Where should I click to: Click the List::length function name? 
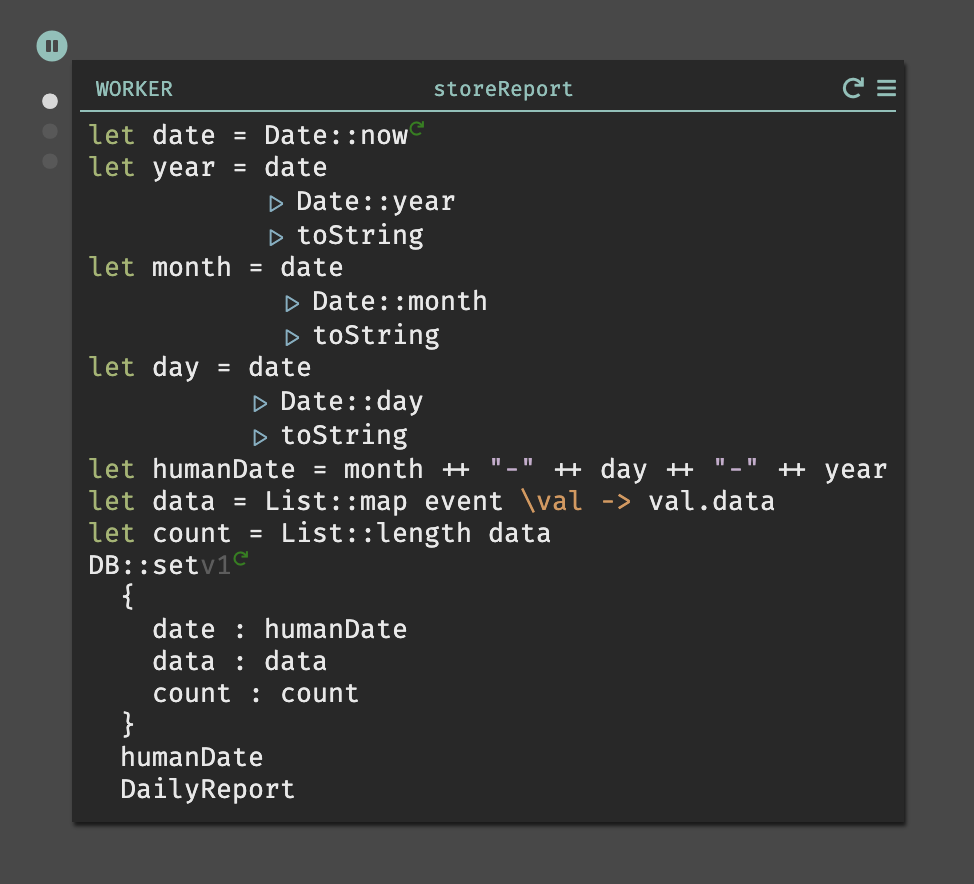[375, 534]
